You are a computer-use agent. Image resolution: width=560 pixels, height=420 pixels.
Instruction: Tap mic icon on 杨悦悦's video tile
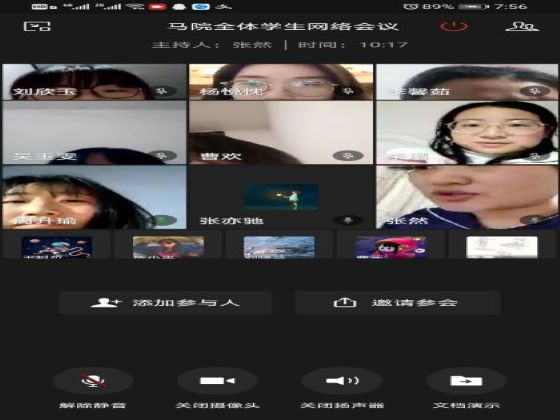(348, 91)
